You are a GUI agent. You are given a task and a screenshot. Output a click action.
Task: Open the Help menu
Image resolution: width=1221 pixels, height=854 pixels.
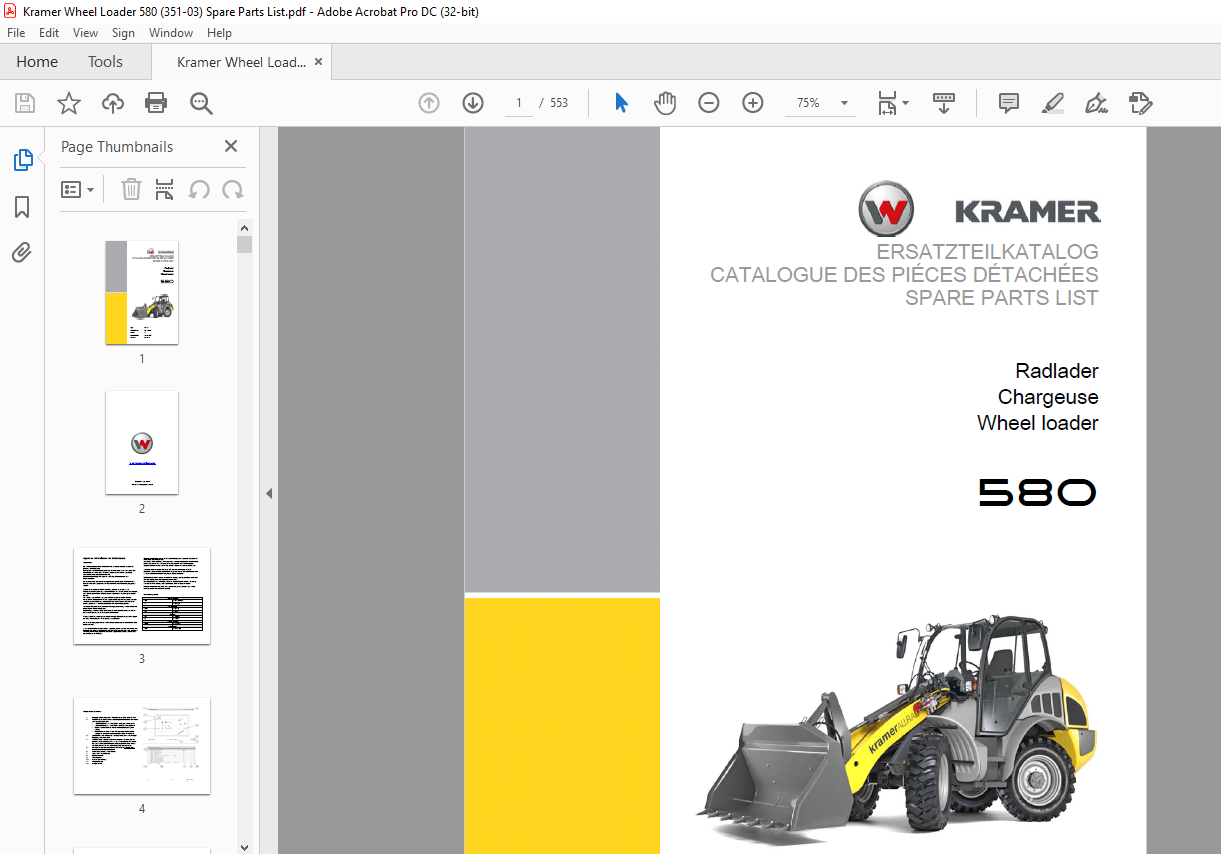point(219,33)
